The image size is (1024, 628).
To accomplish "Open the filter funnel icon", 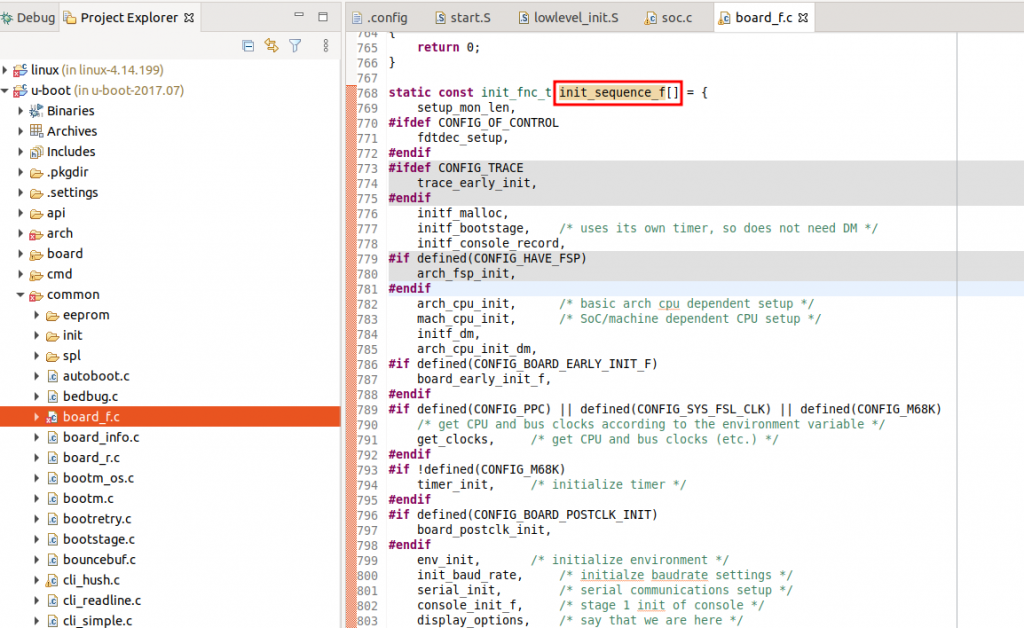I will pyautogui.click(x=295, y=46).
